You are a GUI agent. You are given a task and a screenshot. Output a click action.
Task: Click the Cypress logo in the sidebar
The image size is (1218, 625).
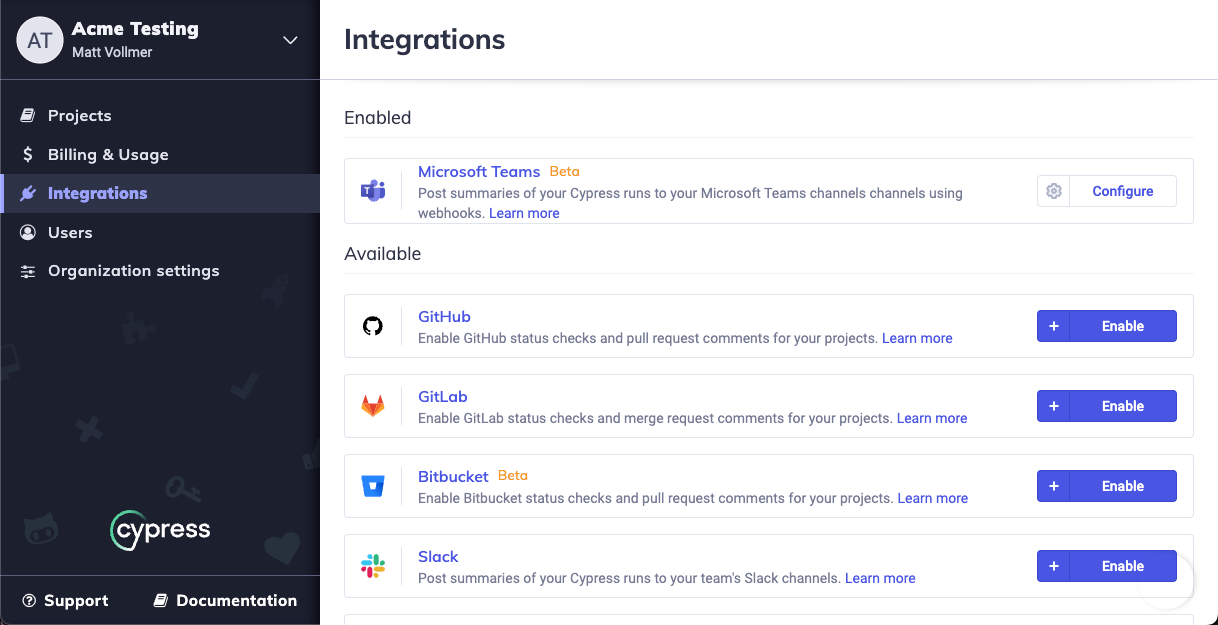point(160,530)
